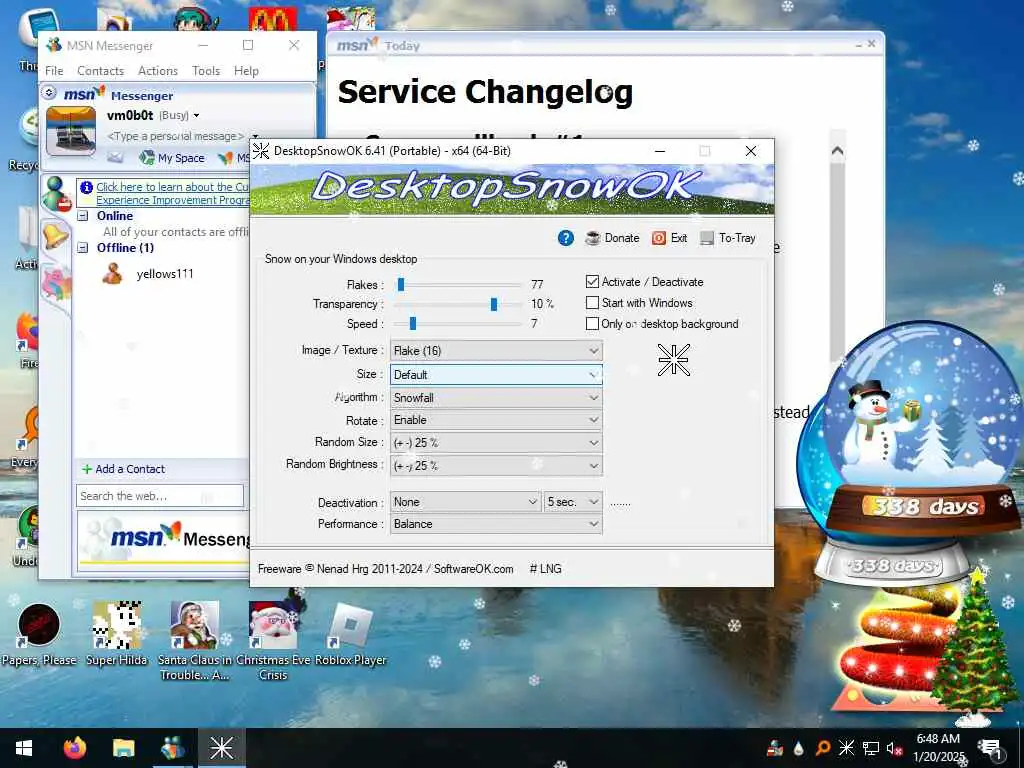
Task: Click the MSN Messenger banner ad
Action: [x=164, y=539]
